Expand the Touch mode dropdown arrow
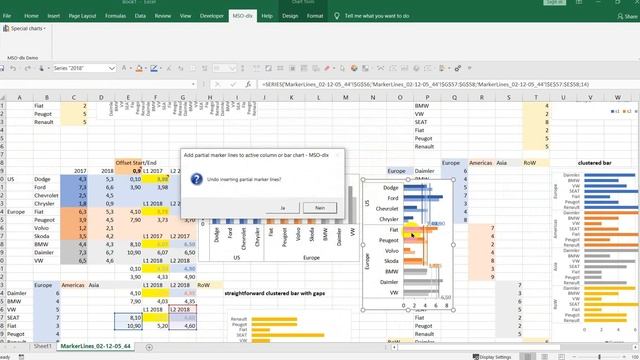The height and width of the screenshot is (360, 640). click(x=48, y=68)
